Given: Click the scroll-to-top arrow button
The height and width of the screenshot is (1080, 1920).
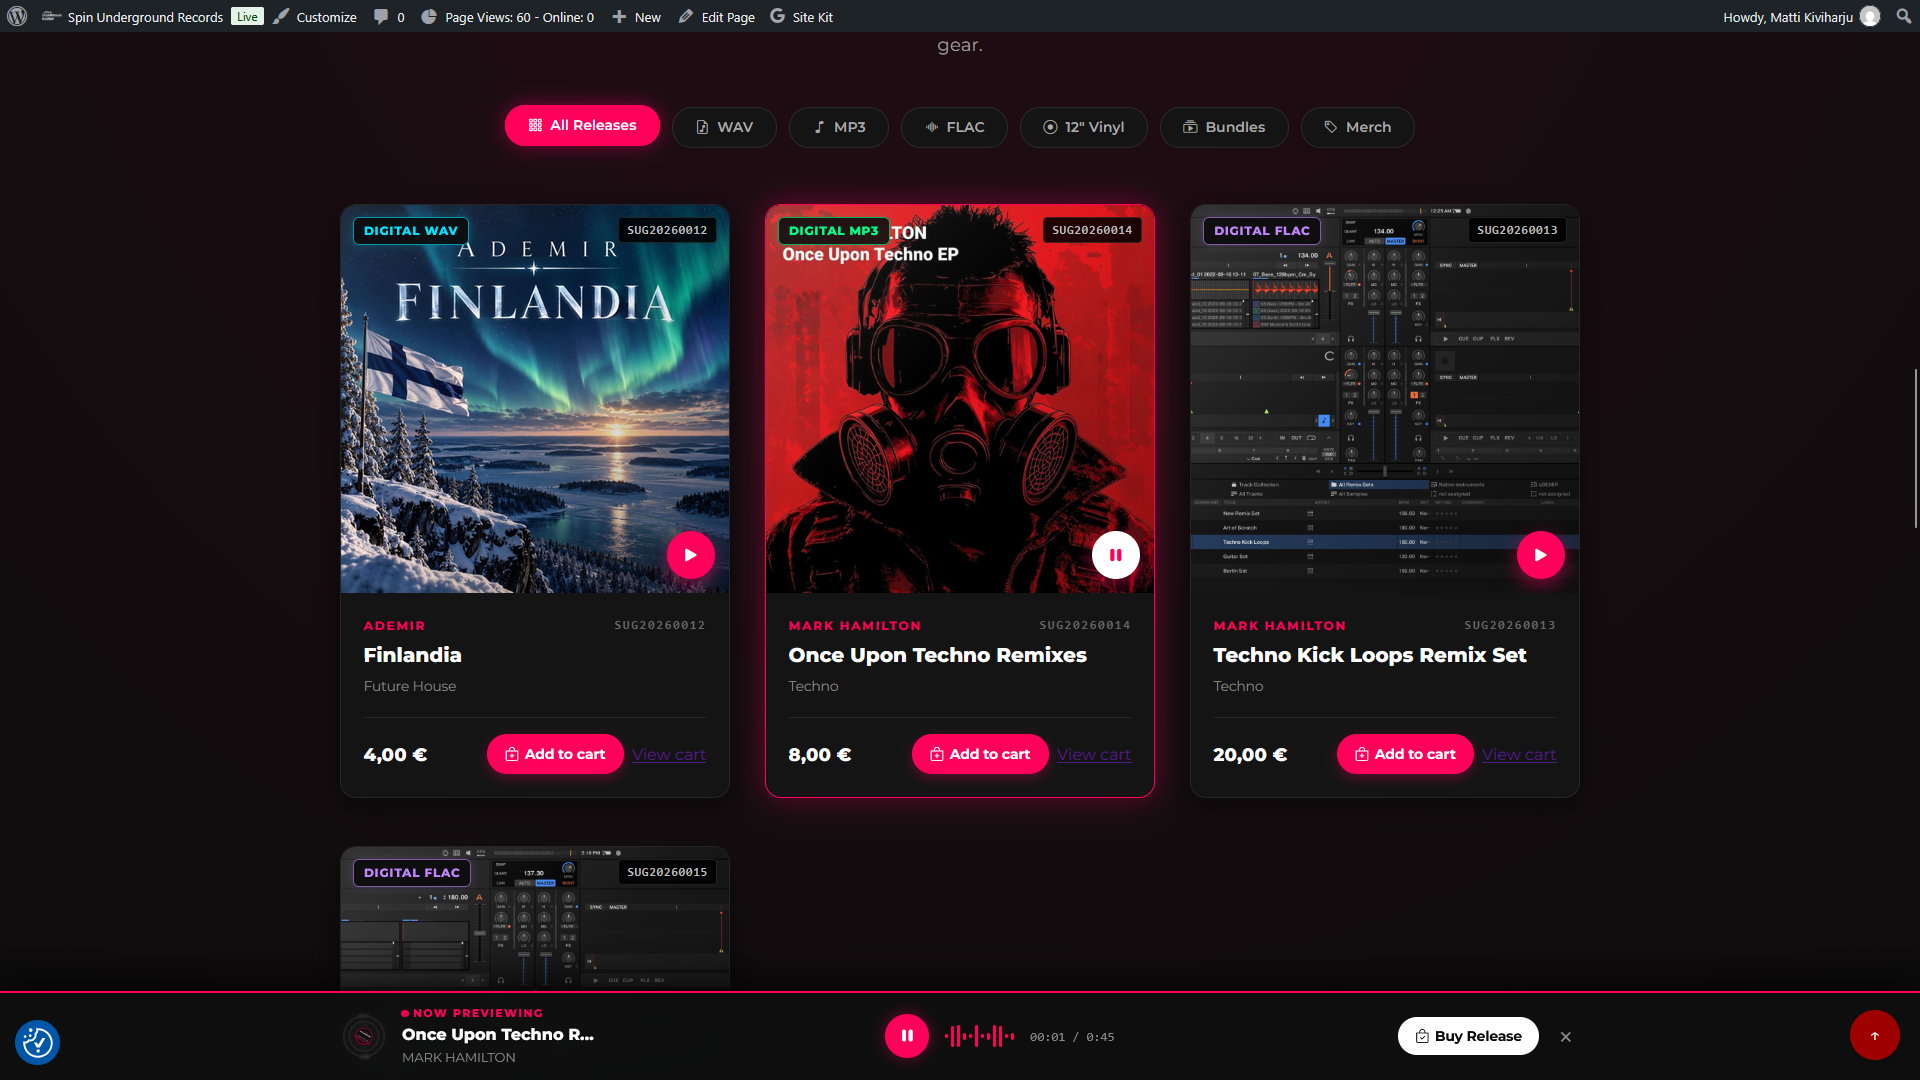Looking at the screenshot, I should click(x=1875, y=1035).
